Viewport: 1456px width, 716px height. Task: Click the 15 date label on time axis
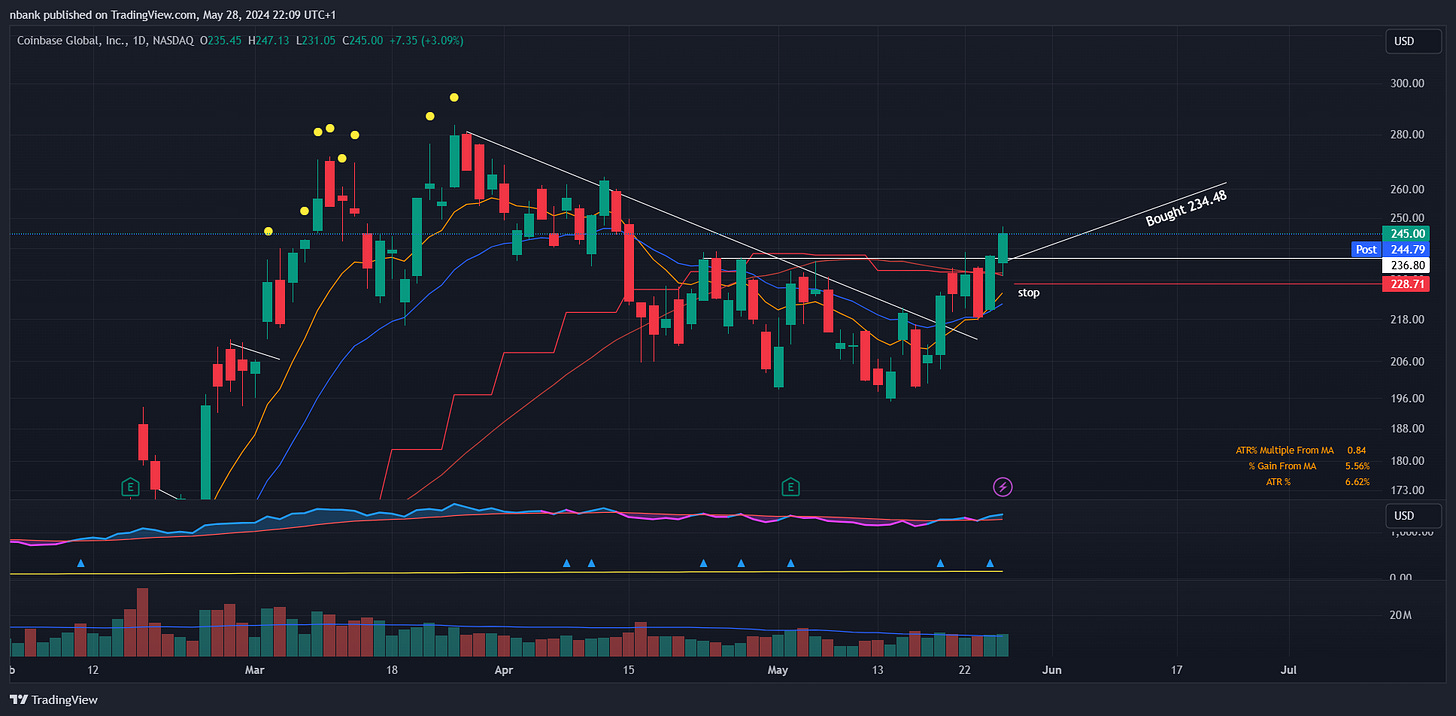(x=627, y=669)
